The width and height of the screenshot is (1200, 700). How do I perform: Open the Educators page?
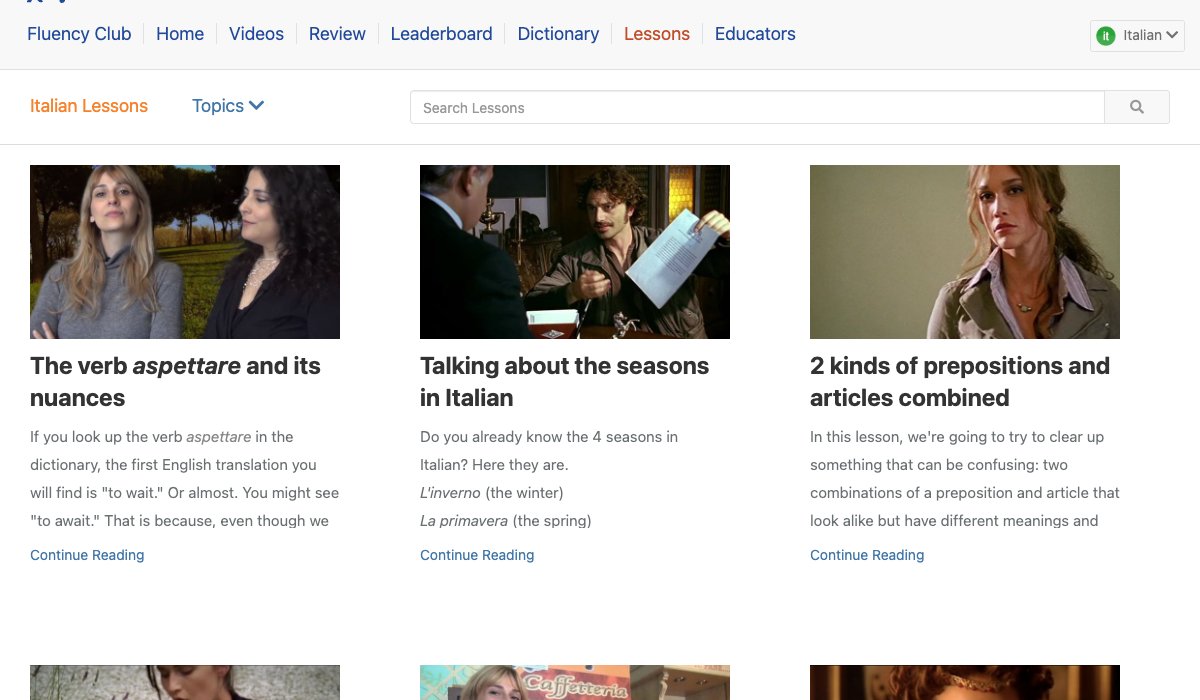[755, 34]
